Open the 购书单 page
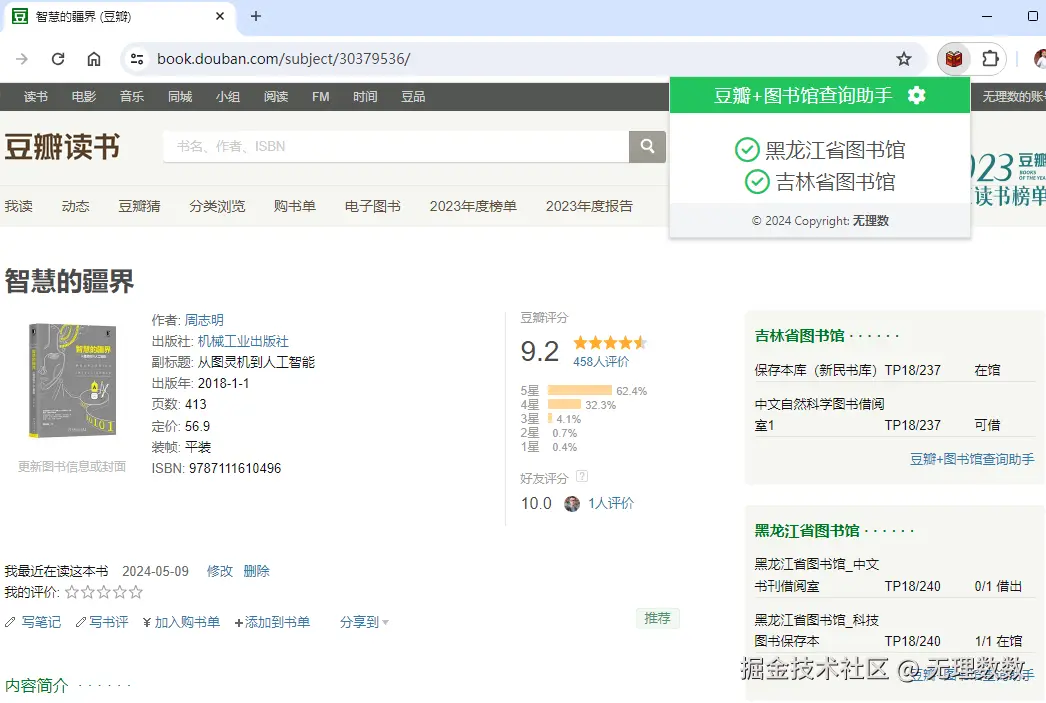Image resolution: width=1046 pixels, height=703 pixels. pyautogui.click(x=294, y=206)
